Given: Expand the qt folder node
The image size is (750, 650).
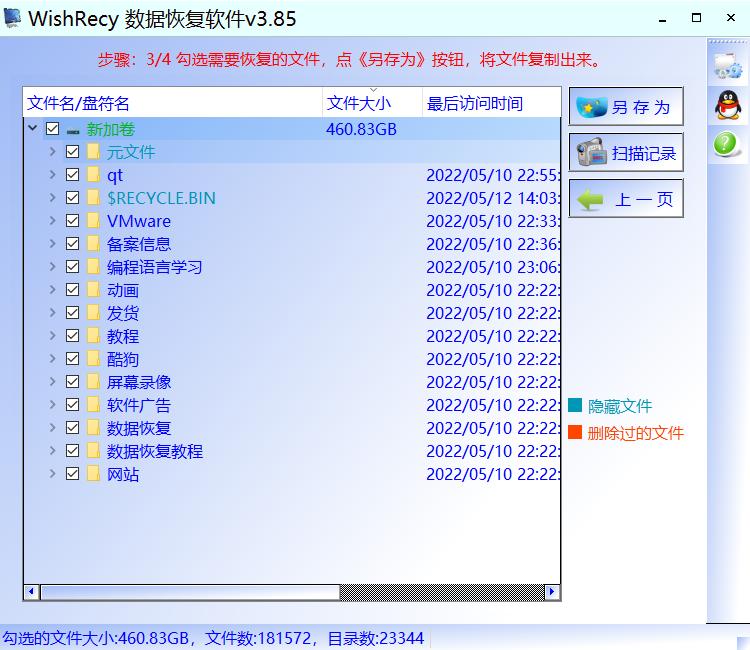Looking at the screenshot, I should click(x=53, y=175).
